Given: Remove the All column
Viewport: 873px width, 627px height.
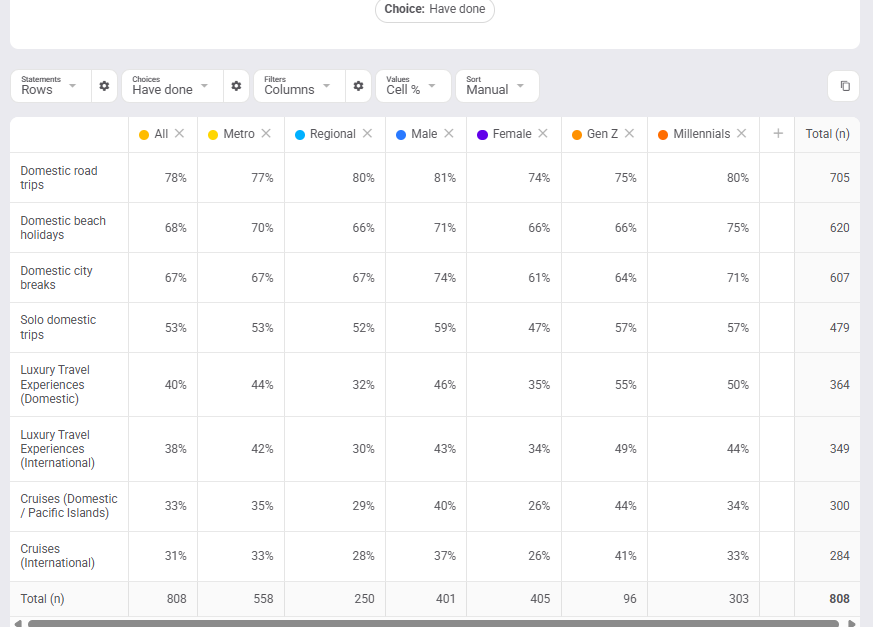Looking at the screenshot, I should click(x=179, y=134).
